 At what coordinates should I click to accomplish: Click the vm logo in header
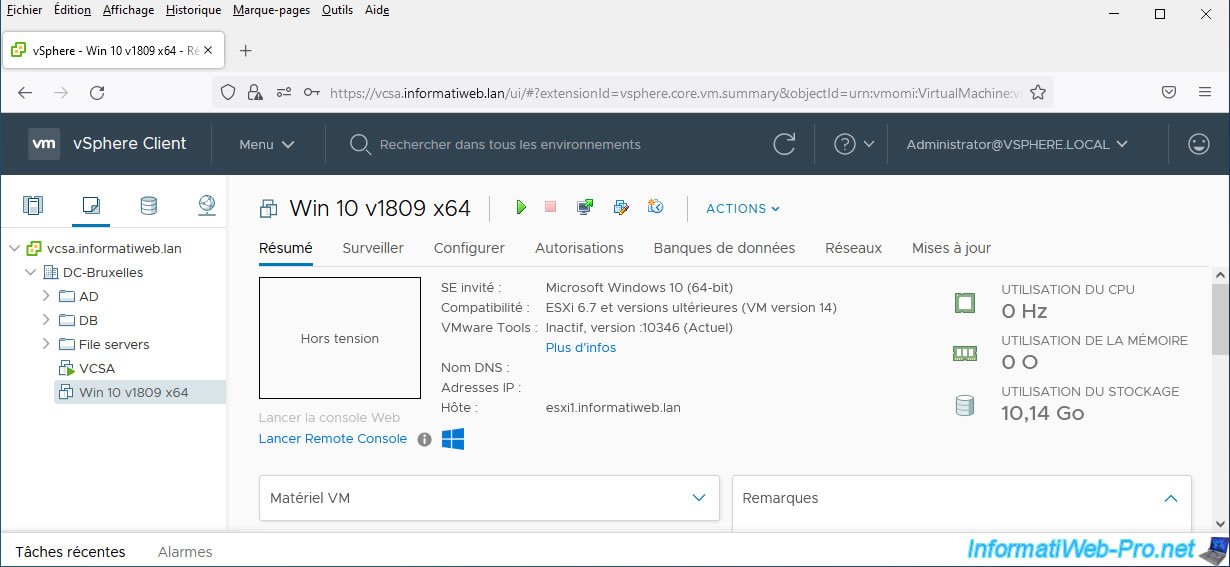(44, 144)
